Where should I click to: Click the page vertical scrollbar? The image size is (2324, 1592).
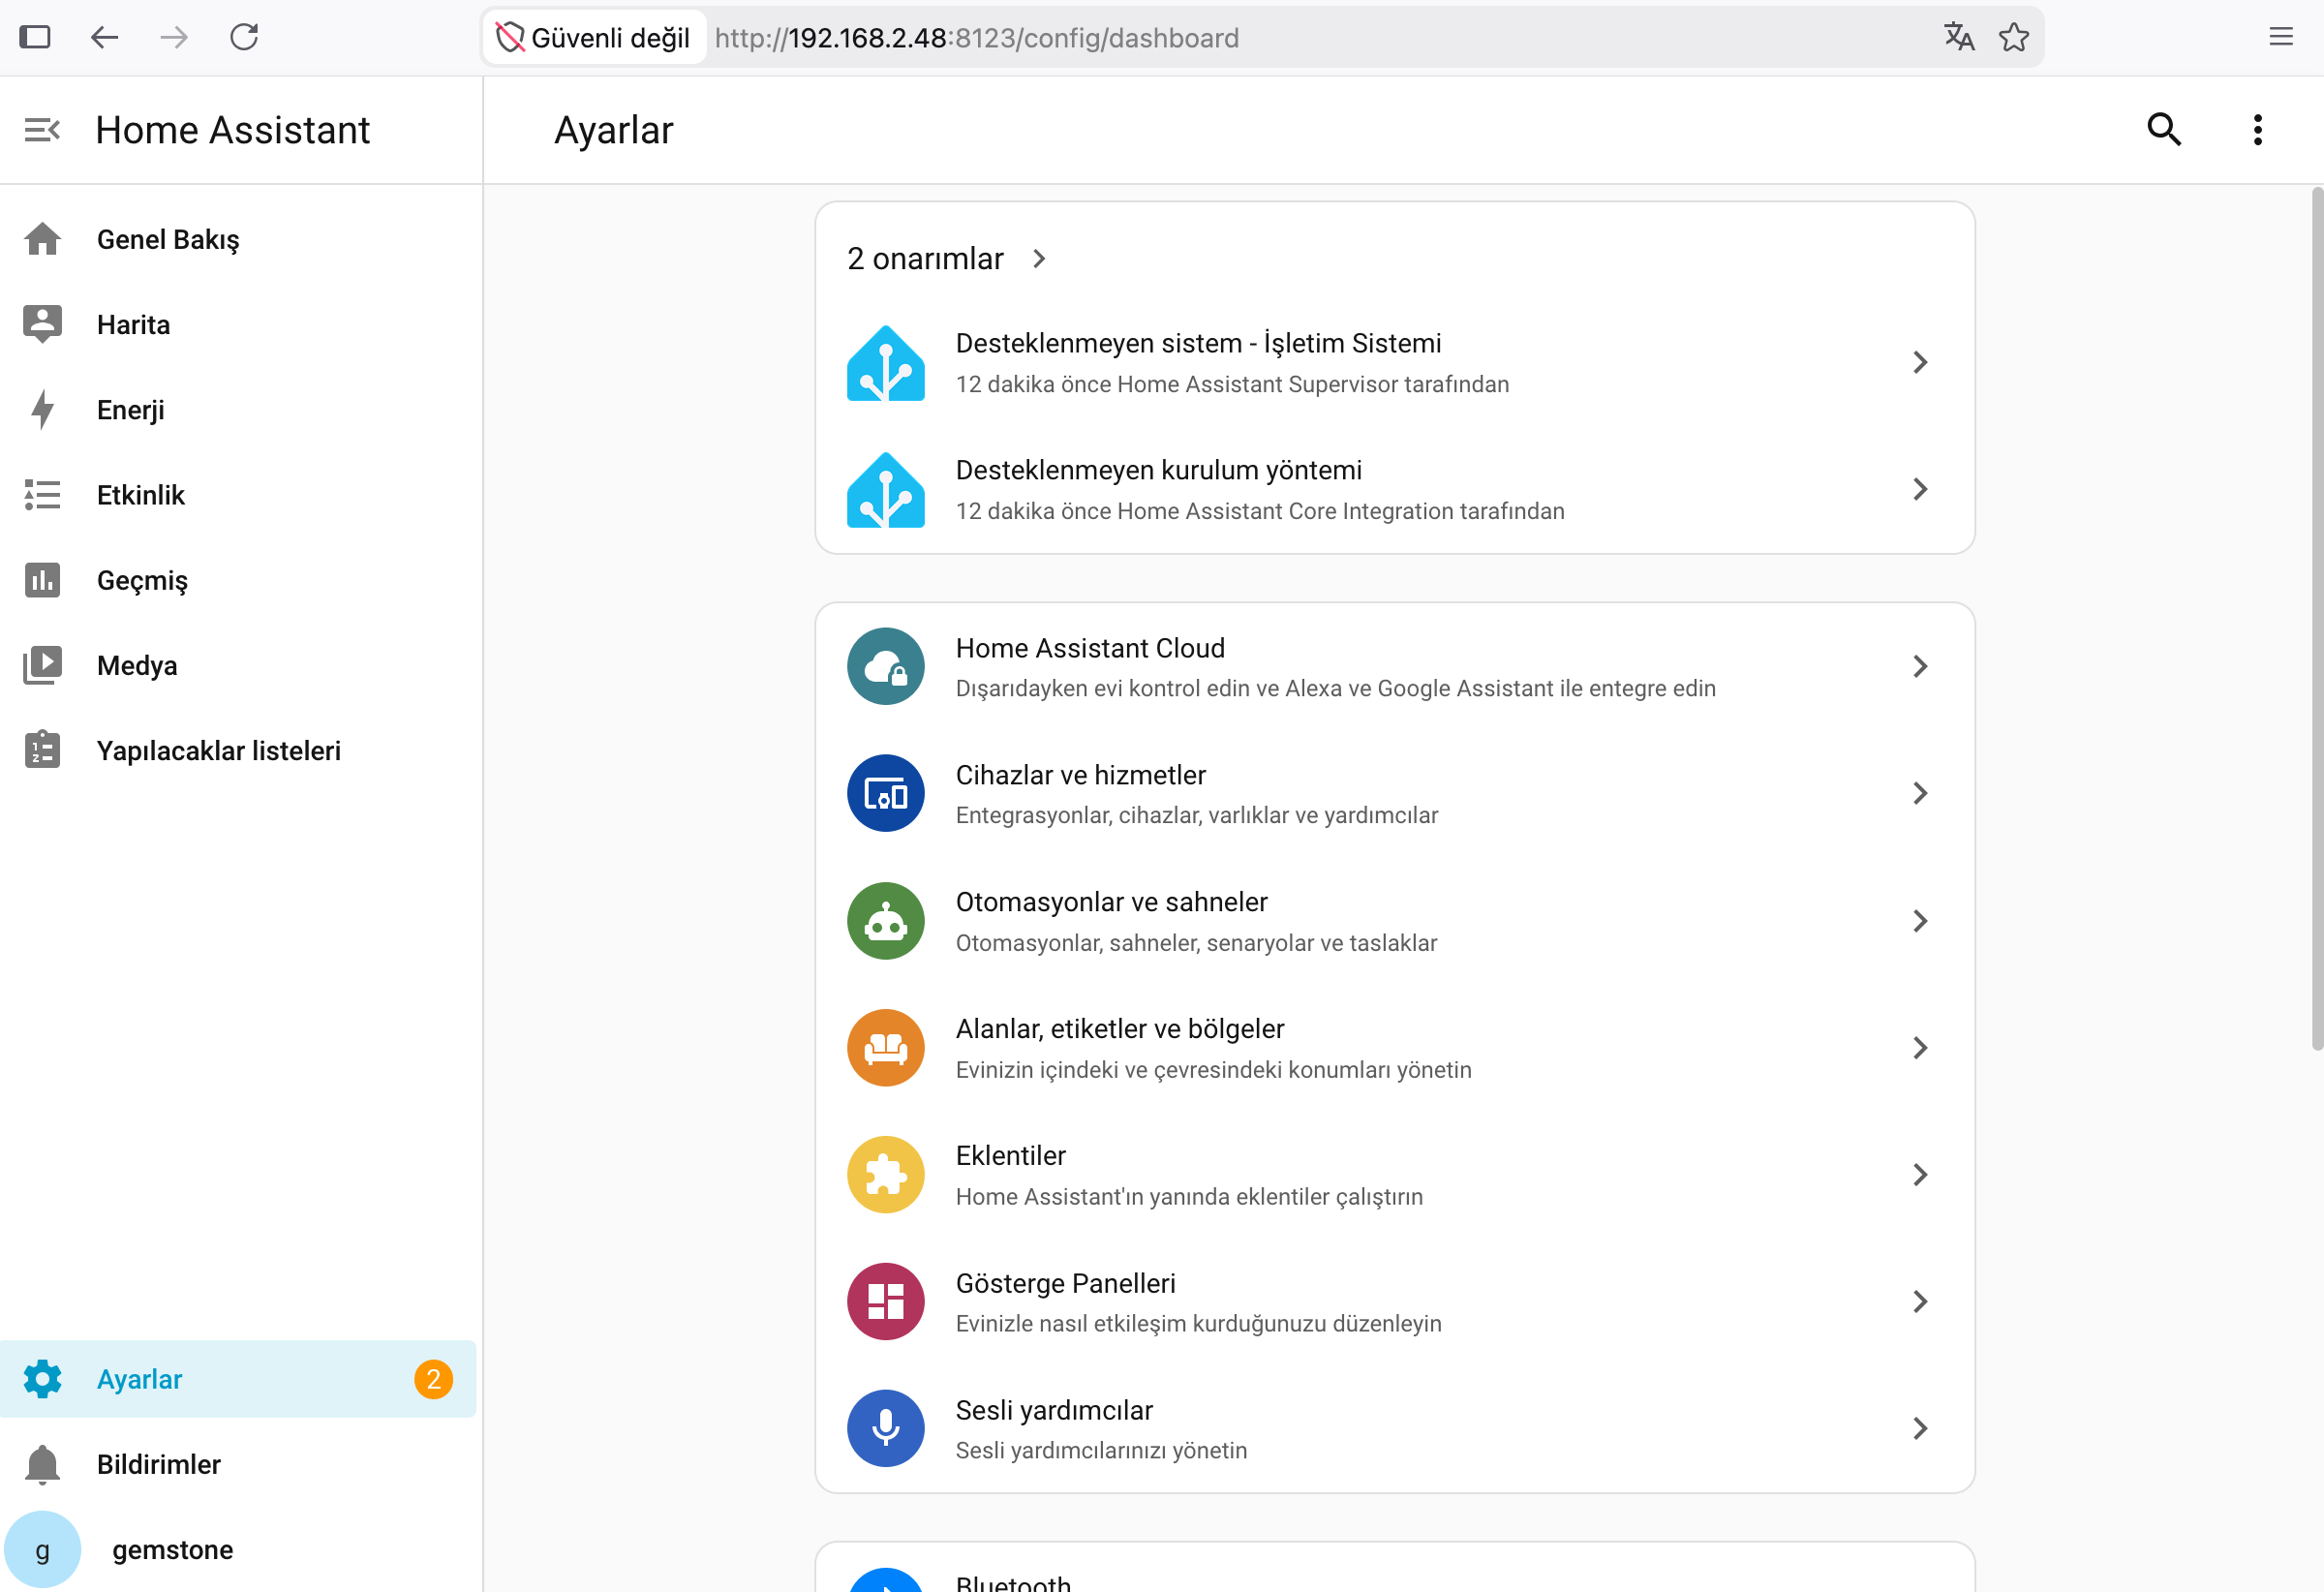pos(2316,620)
